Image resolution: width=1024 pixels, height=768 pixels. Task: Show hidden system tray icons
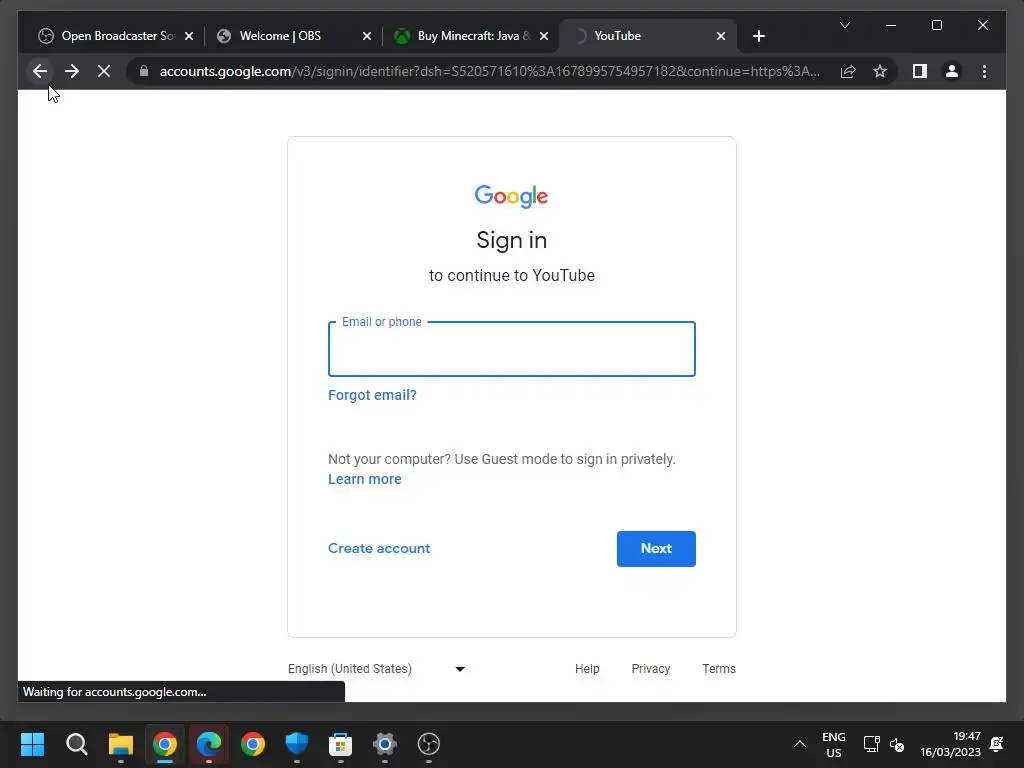(799, 744)
